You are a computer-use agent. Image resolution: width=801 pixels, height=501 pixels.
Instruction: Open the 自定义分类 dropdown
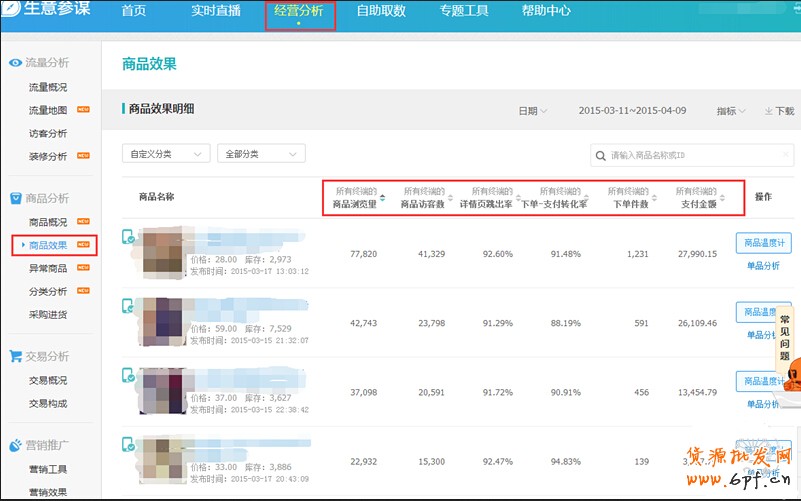165,154
